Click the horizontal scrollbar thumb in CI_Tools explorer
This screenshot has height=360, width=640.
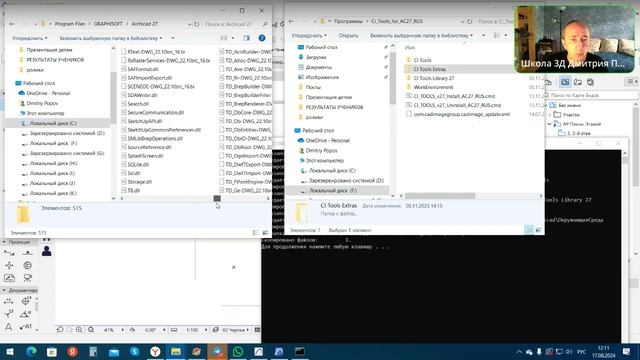point(440,196)
